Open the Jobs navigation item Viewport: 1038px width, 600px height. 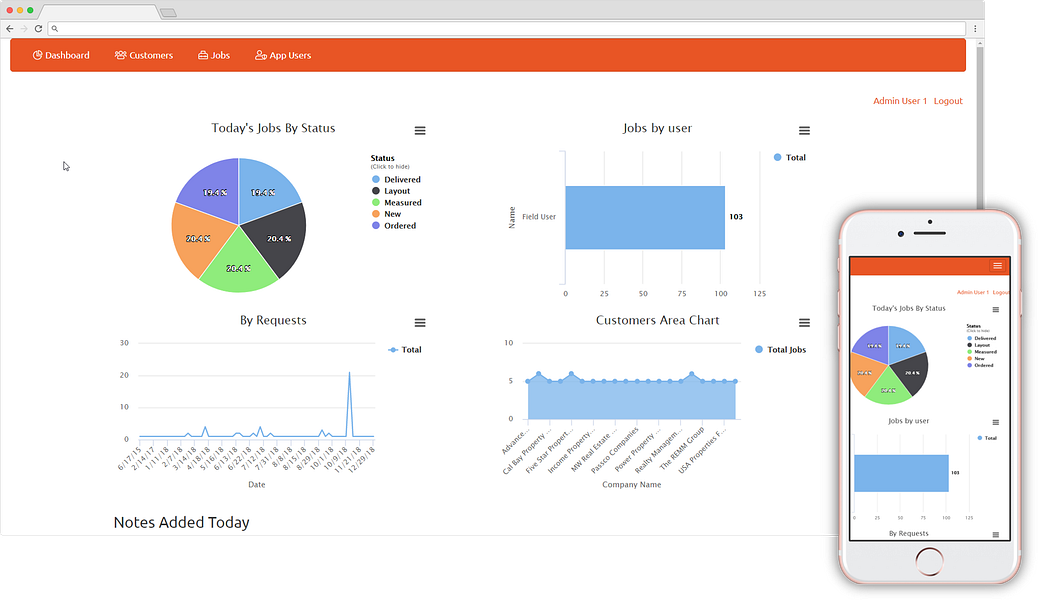pos(214,55)
